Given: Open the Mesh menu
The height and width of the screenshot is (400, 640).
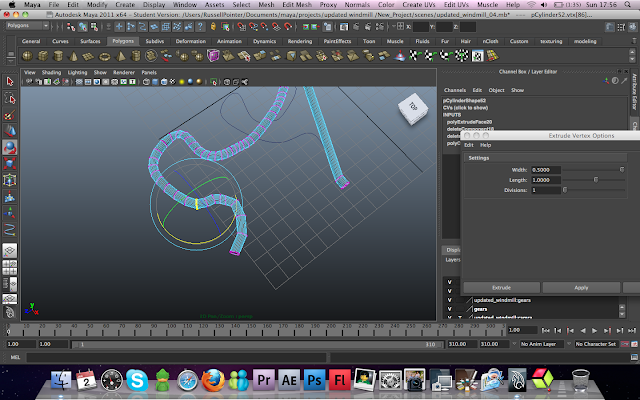Looking at the screenshot, I should 266,4.
